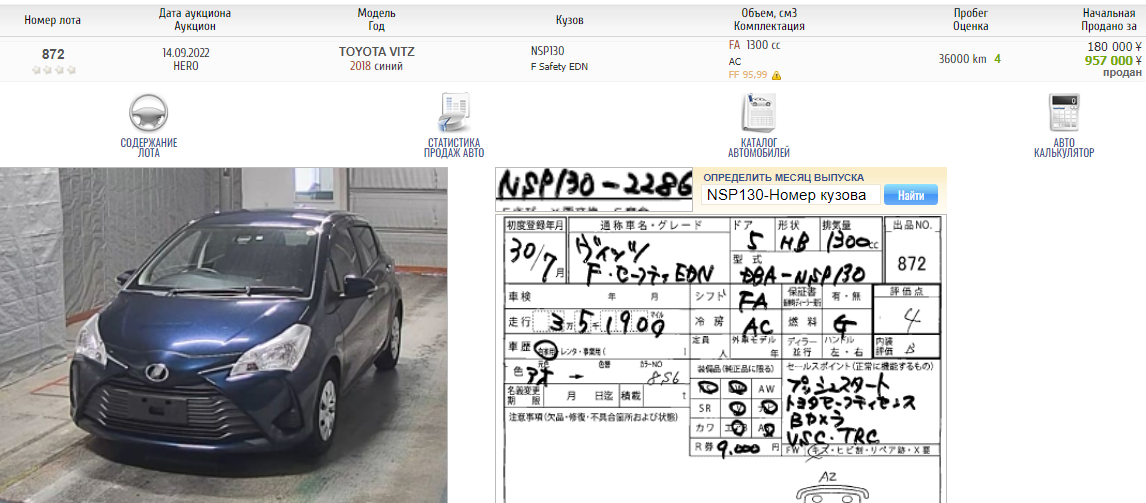Click the Авто калькулятор link text

tap(1063, 148)
